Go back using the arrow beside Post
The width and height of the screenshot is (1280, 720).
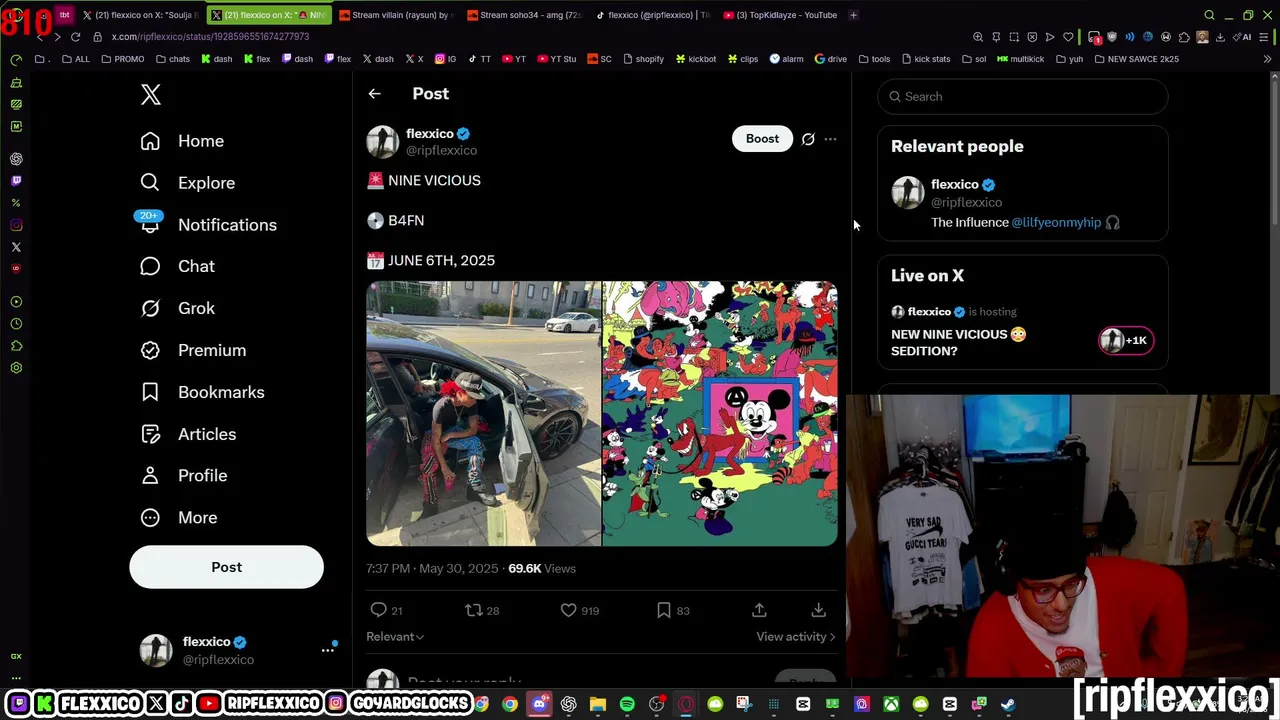point(374,94)
